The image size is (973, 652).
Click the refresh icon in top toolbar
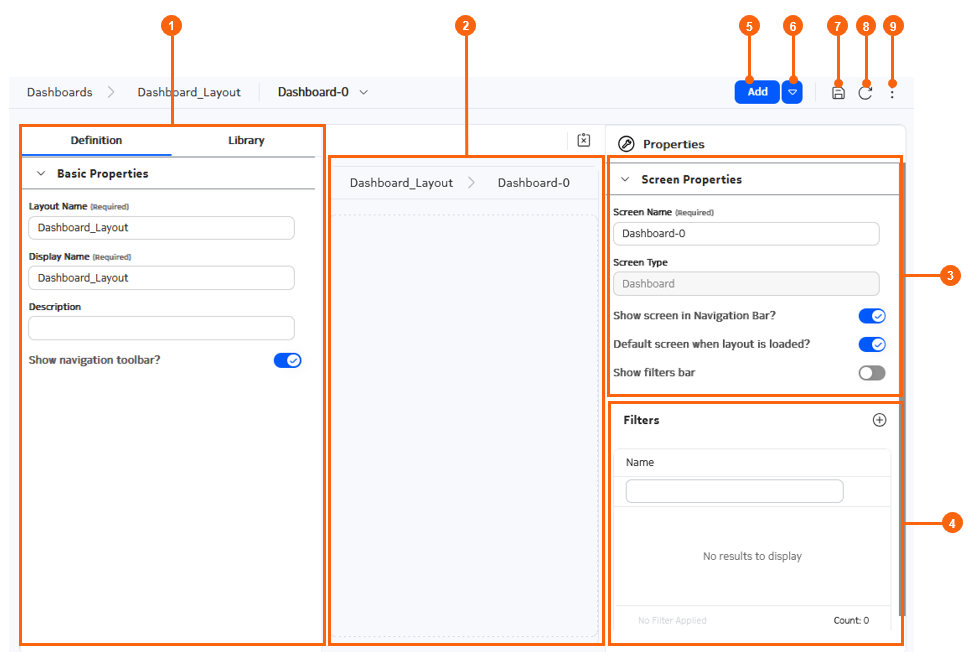pyautogui.click(x=865, y=93)
